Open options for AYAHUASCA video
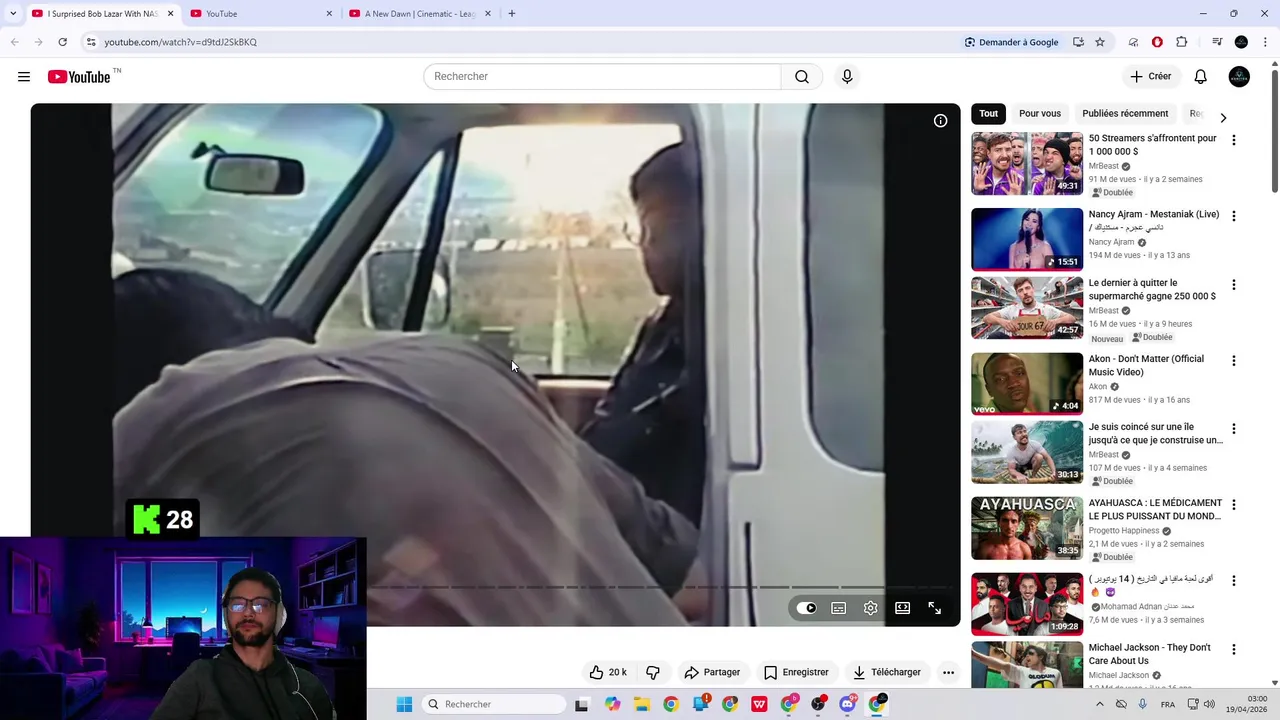 [x=1233, y=504]
